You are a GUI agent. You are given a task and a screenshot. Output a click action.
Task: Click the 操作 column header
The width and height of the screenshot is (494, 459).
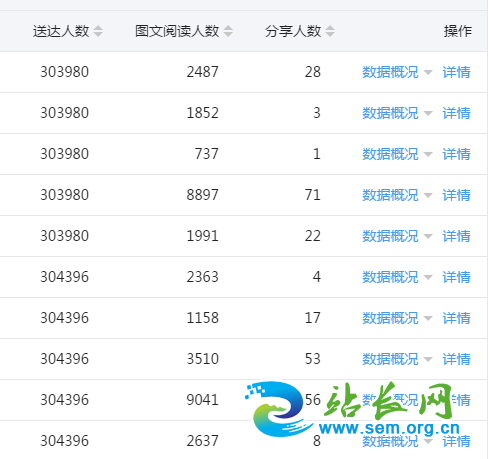[458, 31]
